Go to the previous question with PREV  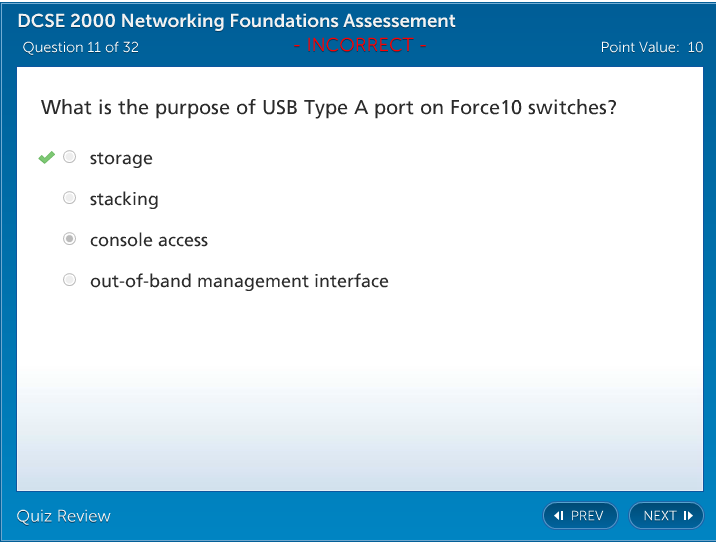[580, 516]
